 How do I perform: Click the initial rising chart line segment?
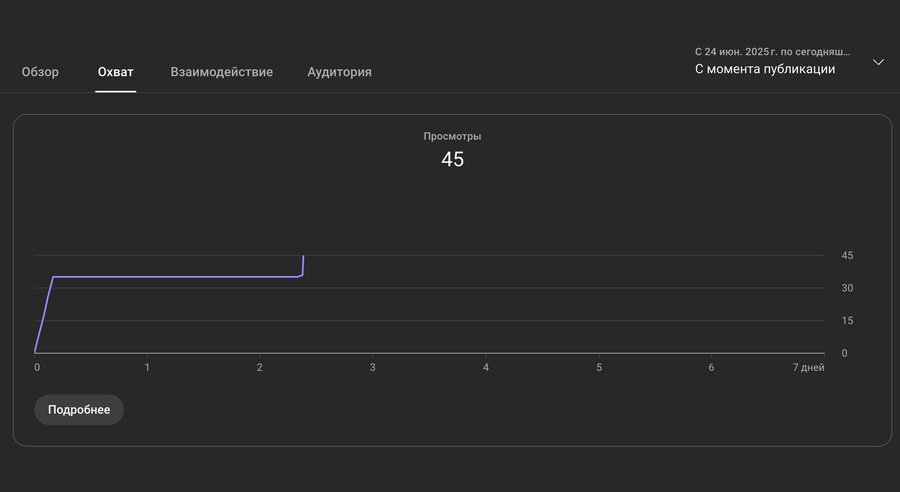(44, 314)
